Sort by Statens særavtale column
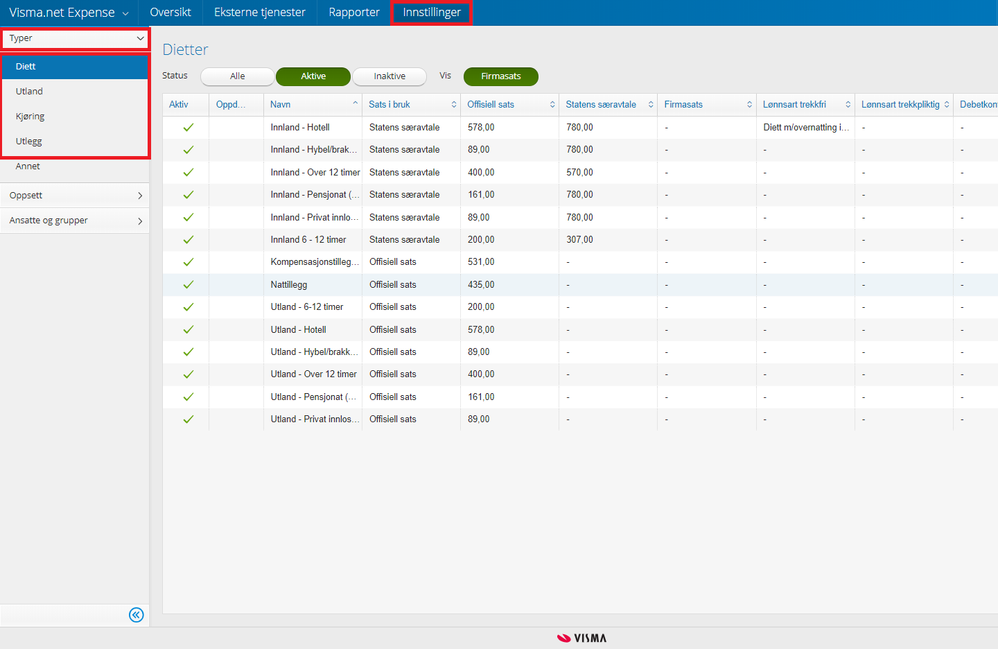The height and width of the screenshot is (649, 998). tap(650, 104)
